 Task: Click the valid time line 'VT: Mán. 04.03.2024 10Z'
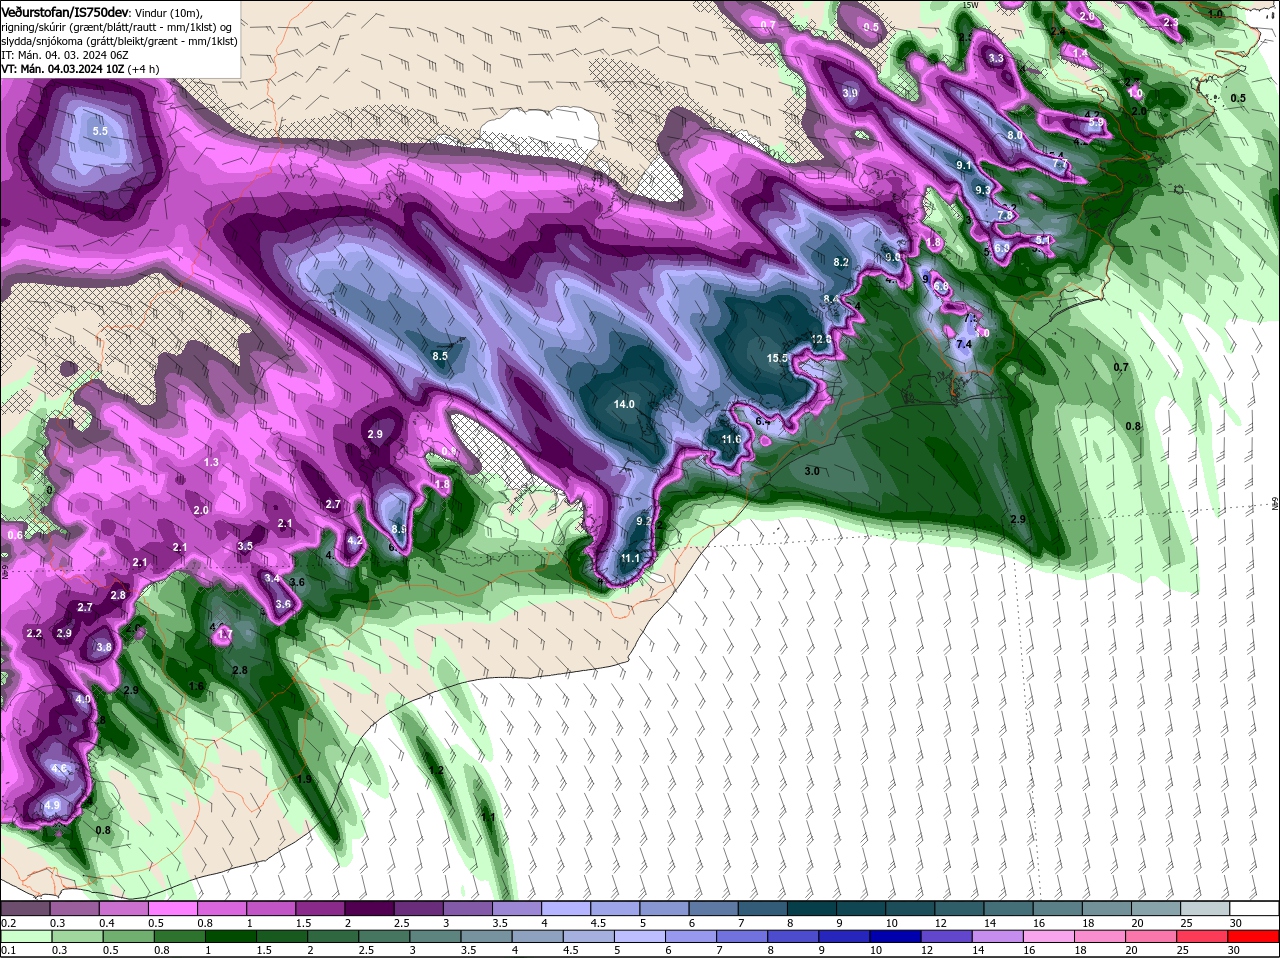click(x=63, y=69)
